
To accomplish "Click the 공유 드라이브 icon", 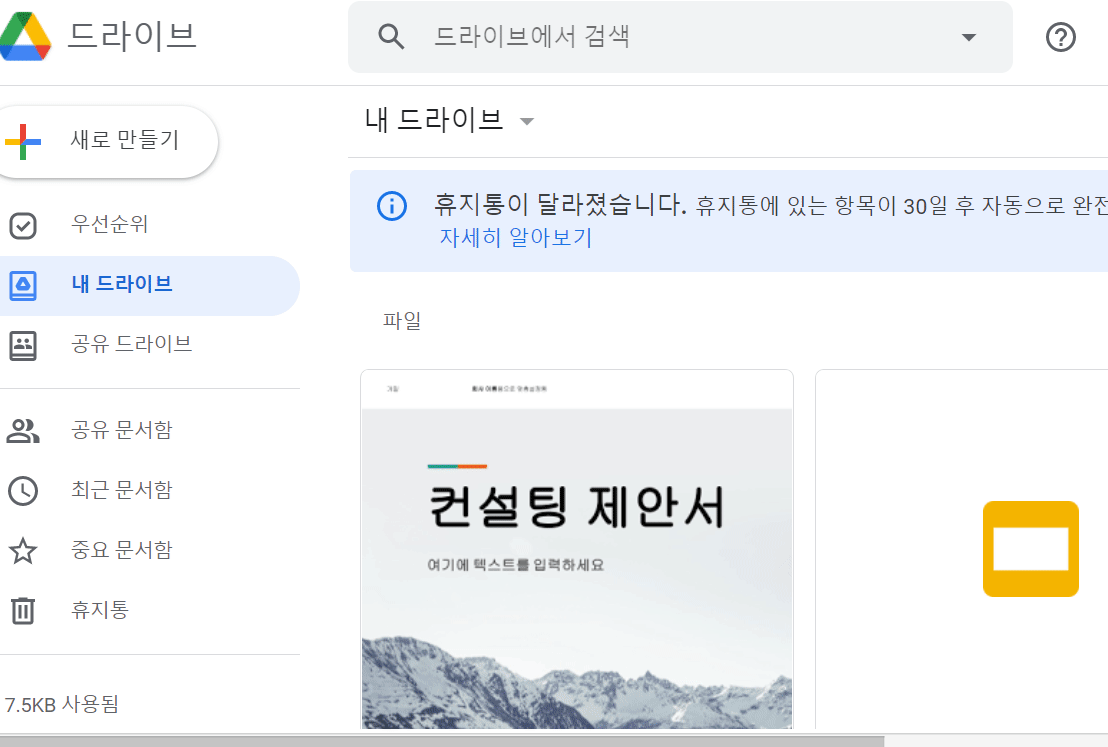I will coord(23,346).
